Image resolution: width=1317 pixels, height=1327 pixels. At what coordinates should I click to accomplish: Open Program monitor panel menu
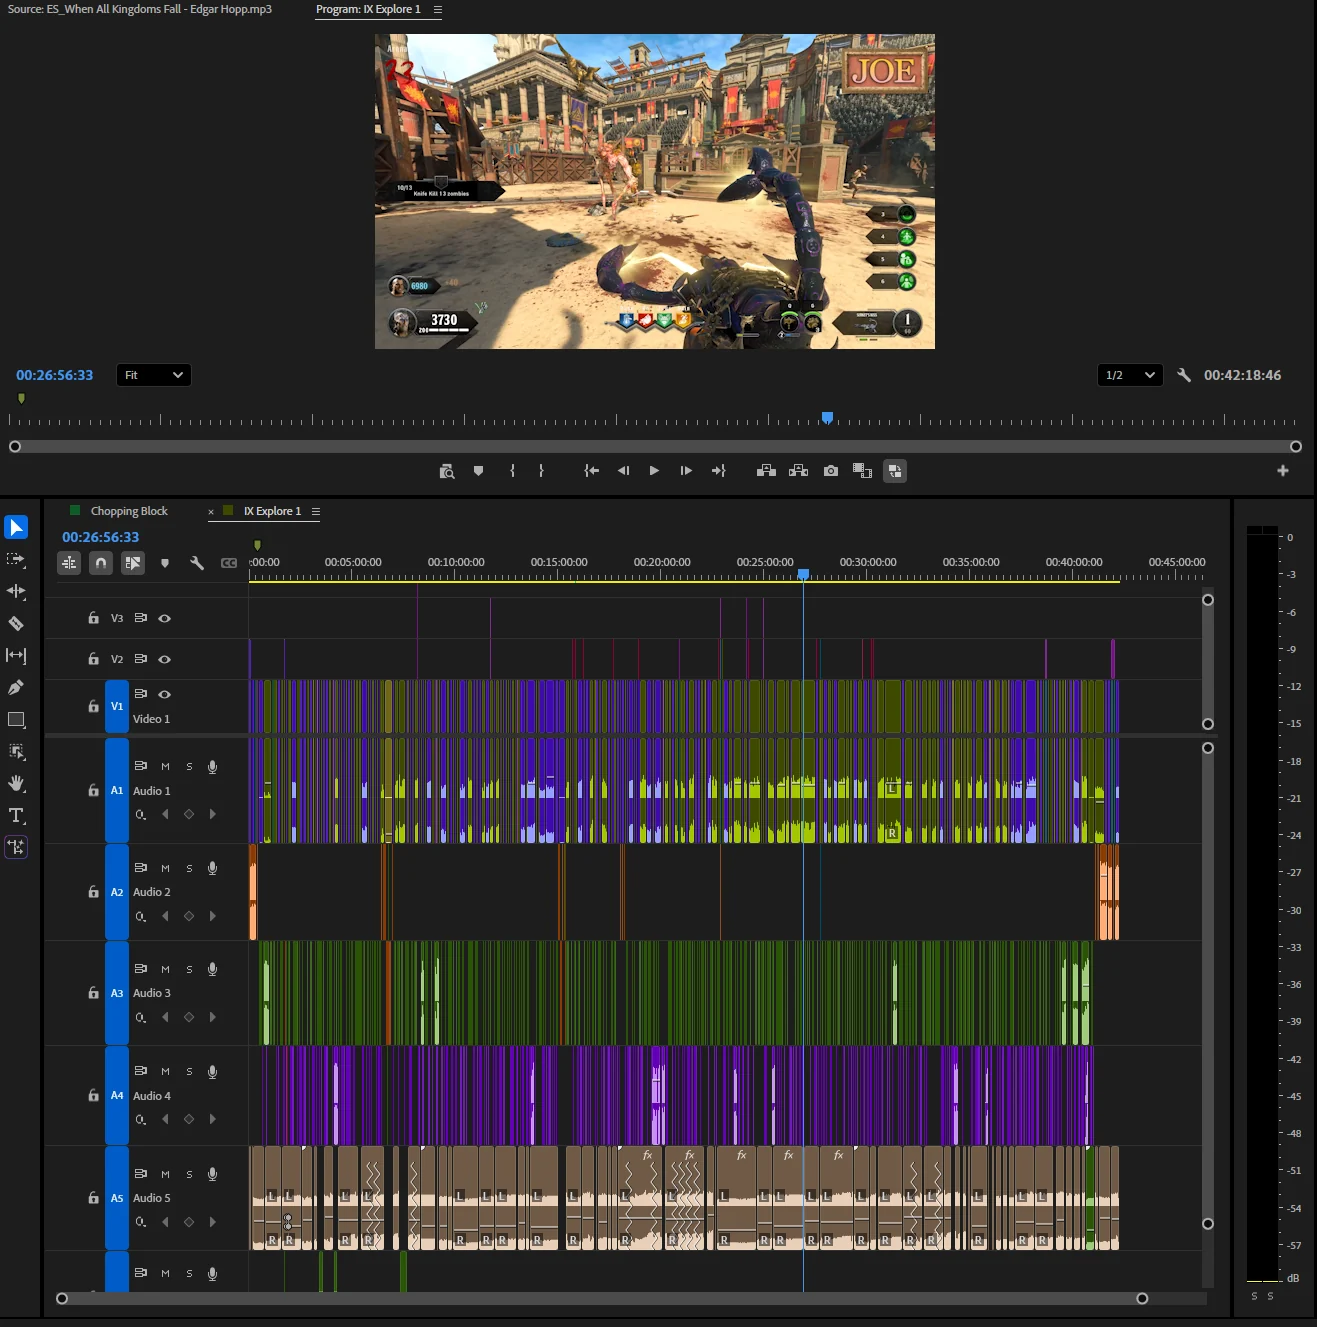pos(437,9)
